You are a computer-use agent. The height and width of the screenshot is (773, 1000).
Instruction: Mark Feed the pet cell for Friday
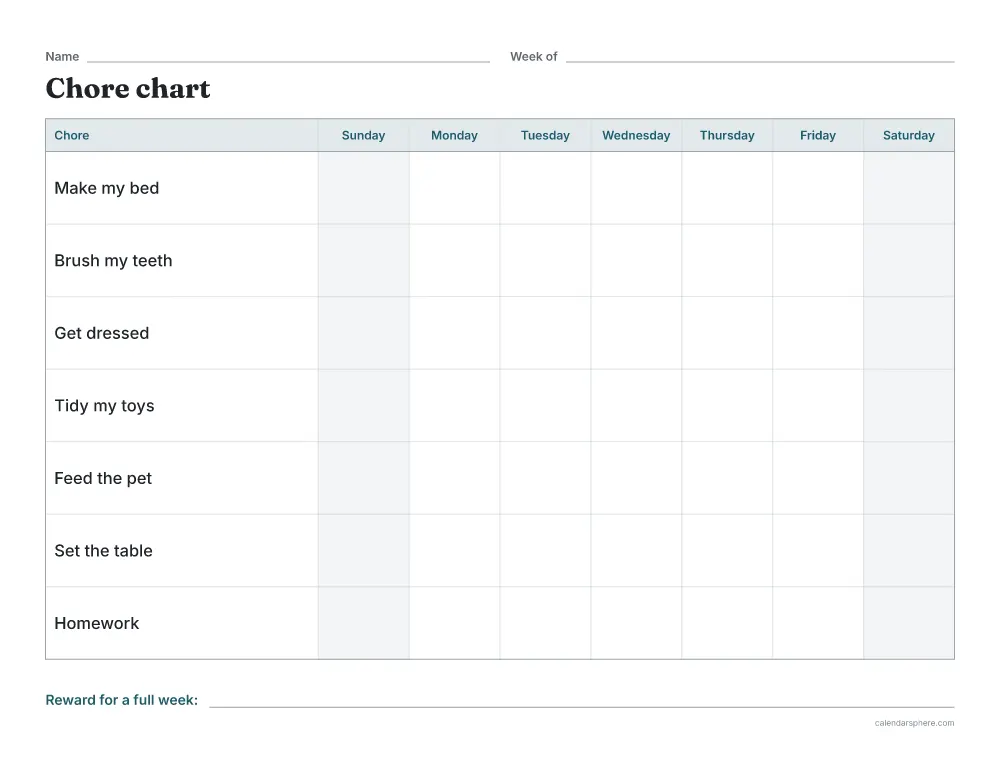pos(818,478)
